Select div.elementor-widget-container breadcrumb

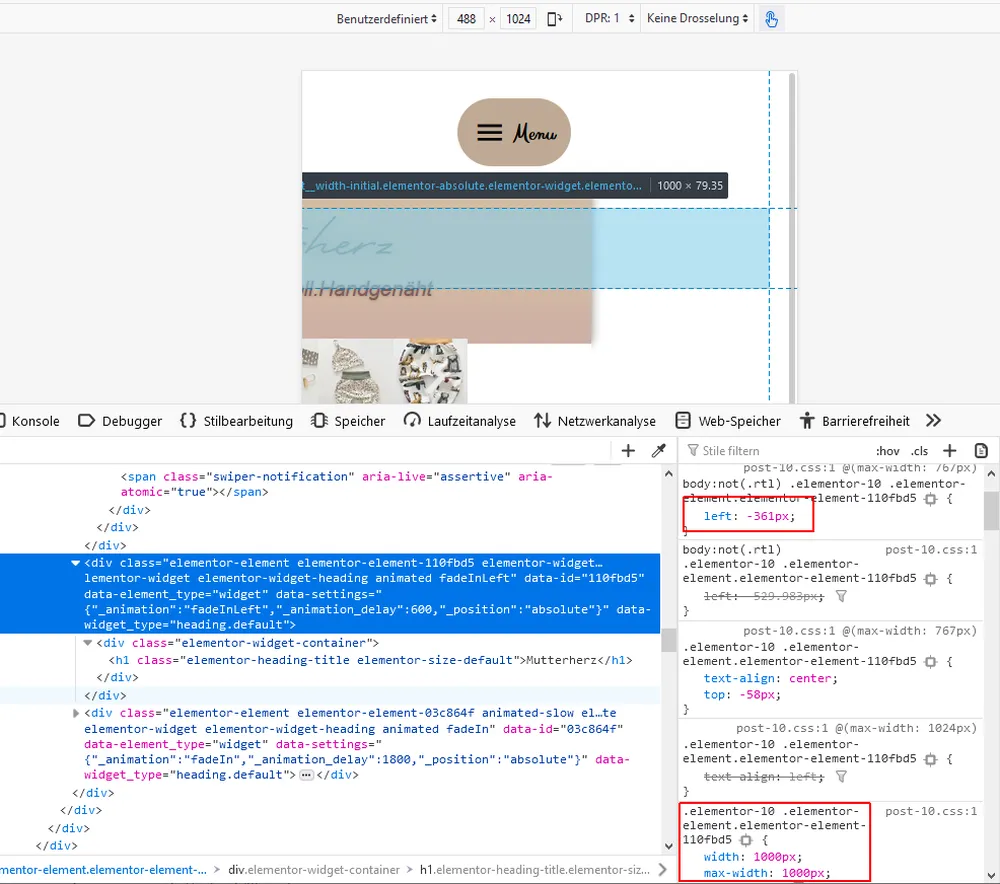click(314, 870)
